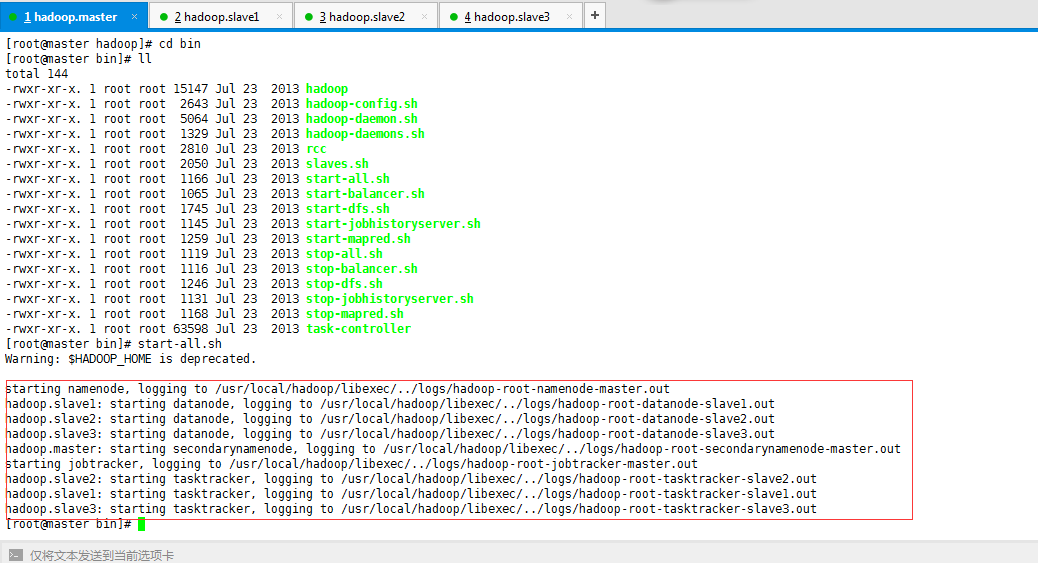Click the rcc file name
The width and height of the screenshot is (1038, 563).
click(x=316, y=149)
